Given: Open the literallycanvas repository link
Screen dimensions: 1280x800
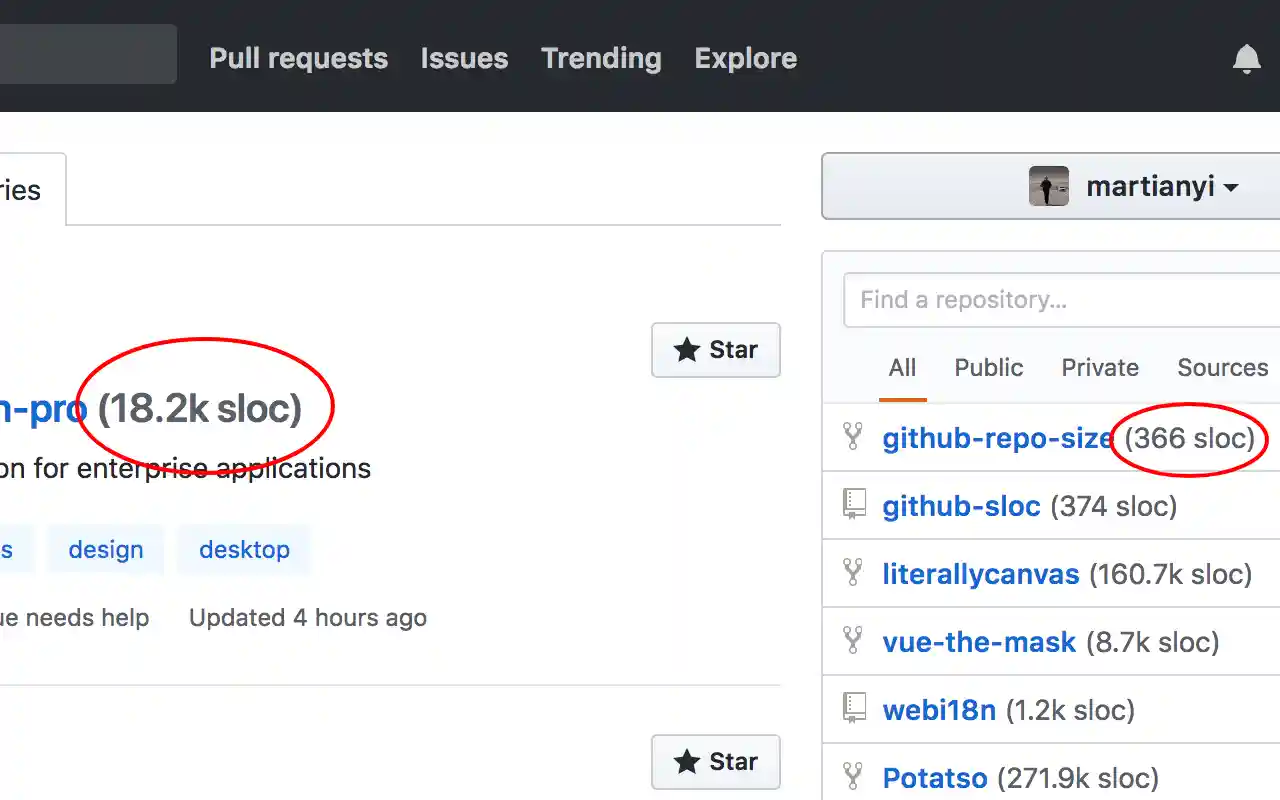Looking at the screenshot, I should point(980,574).
